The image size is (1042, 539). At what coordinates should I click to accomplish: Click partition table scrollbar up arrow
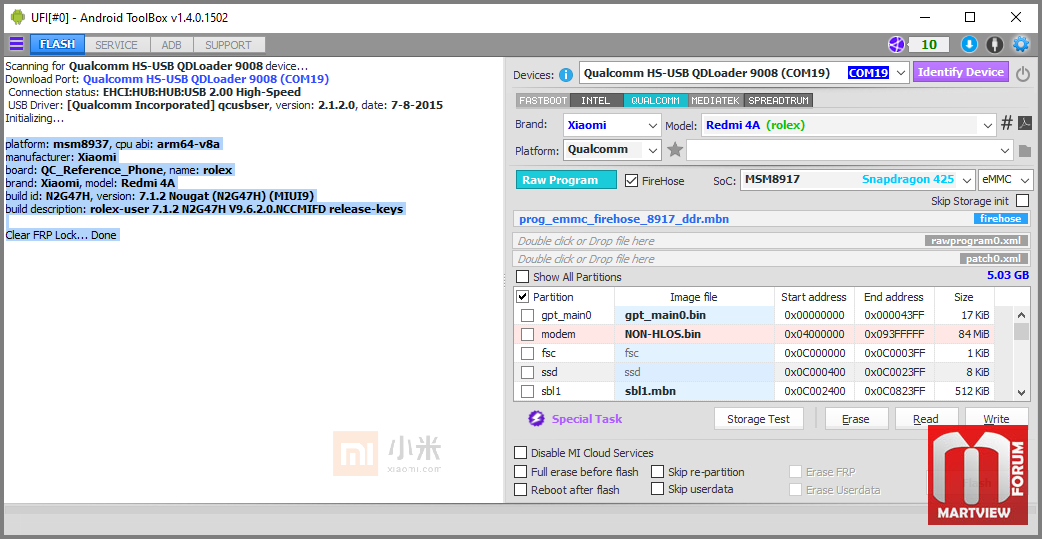click(x=1022, y=313)
